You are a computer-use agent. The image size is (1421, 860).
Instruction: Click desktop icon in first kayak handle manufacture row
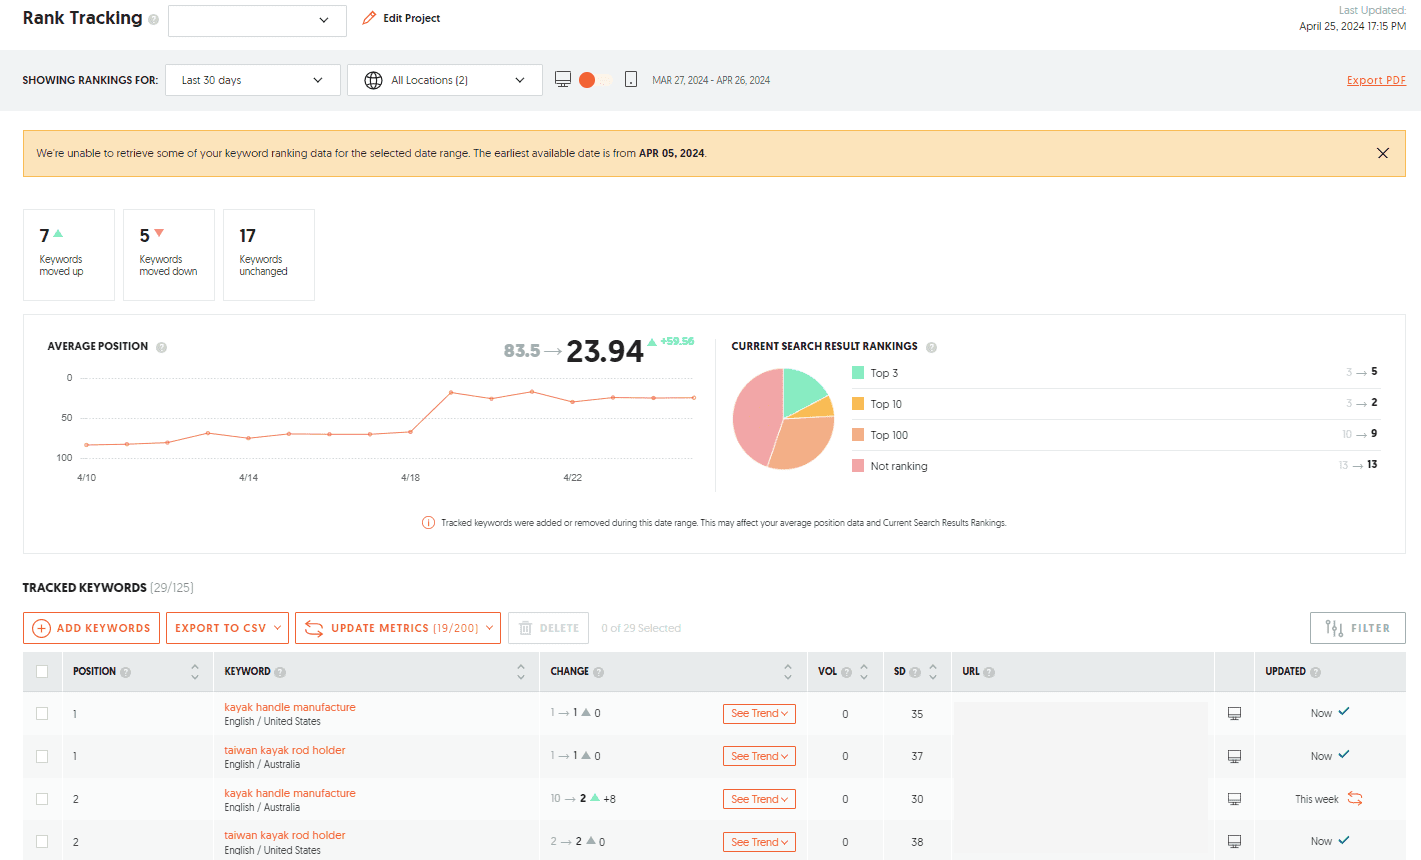point(1234,714)
